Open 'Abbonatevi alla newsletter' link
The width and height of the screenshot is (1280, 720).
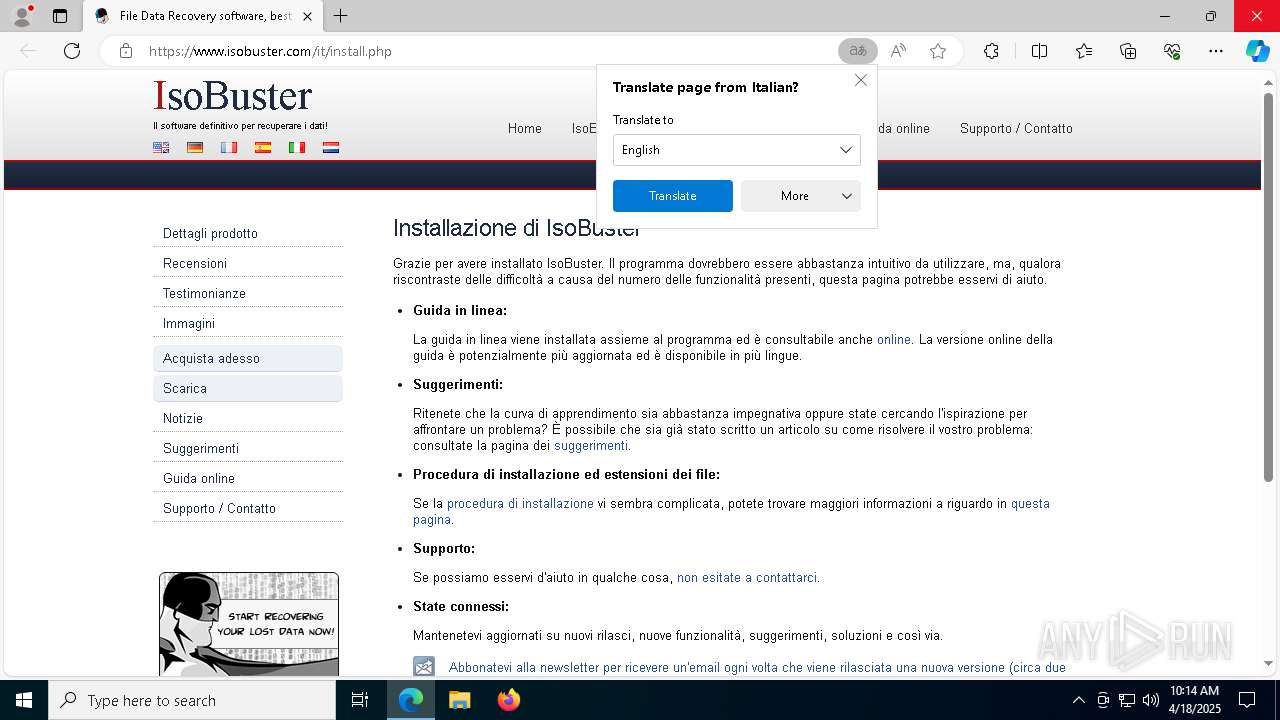pyautogui.click(x=757, y=667)
